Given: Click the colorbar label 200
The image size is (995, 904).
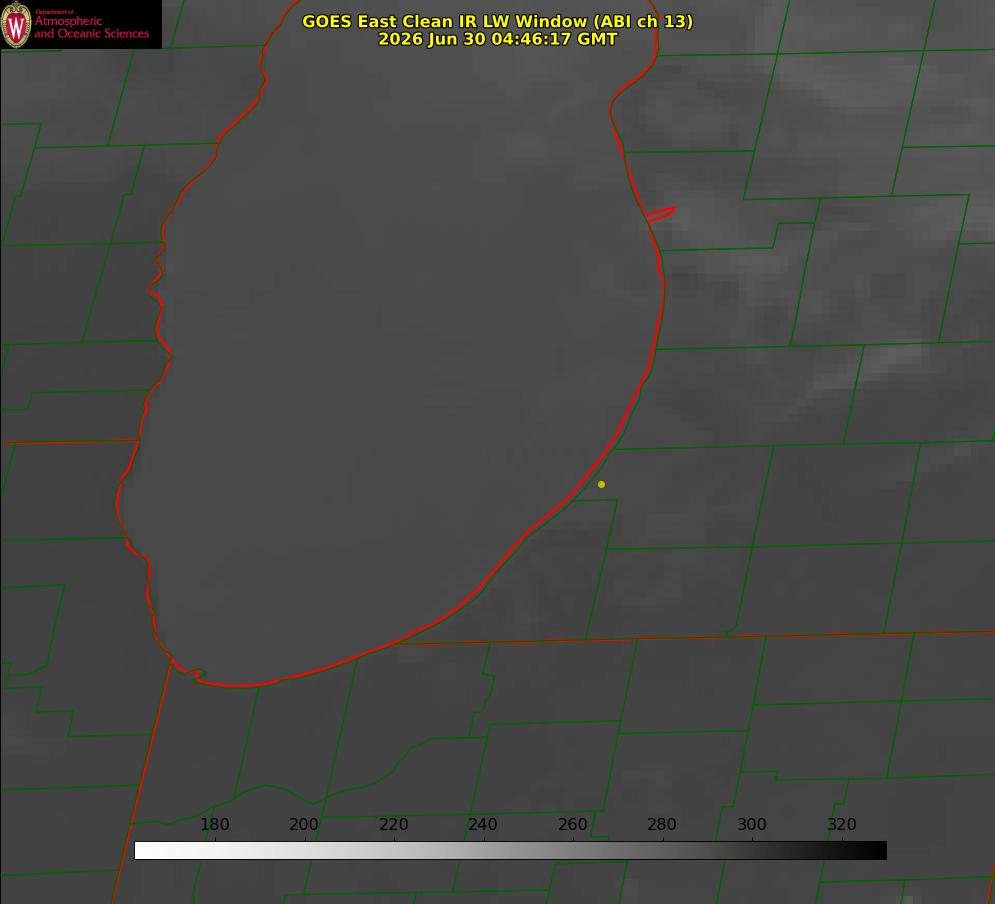Looking at the screenshot, I should 303,824.
